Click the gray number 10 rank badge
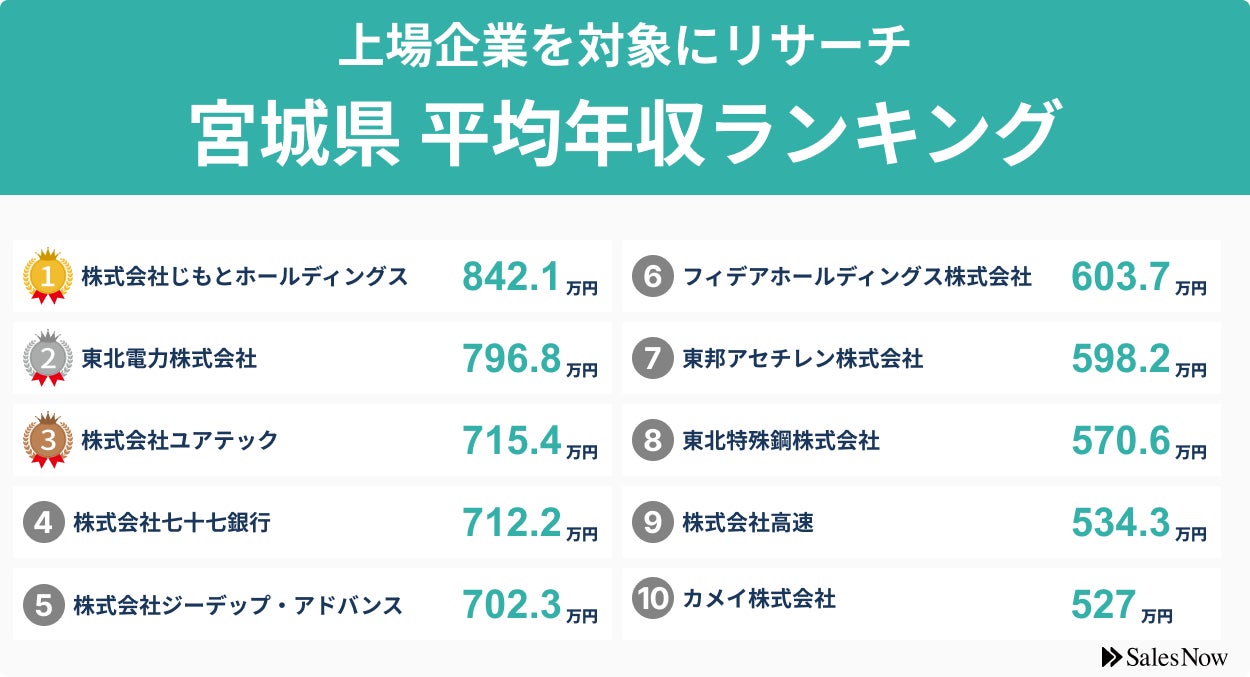The height and width of the screenshot is (677, 1250). pyautogui.click(x=653, y=599)
